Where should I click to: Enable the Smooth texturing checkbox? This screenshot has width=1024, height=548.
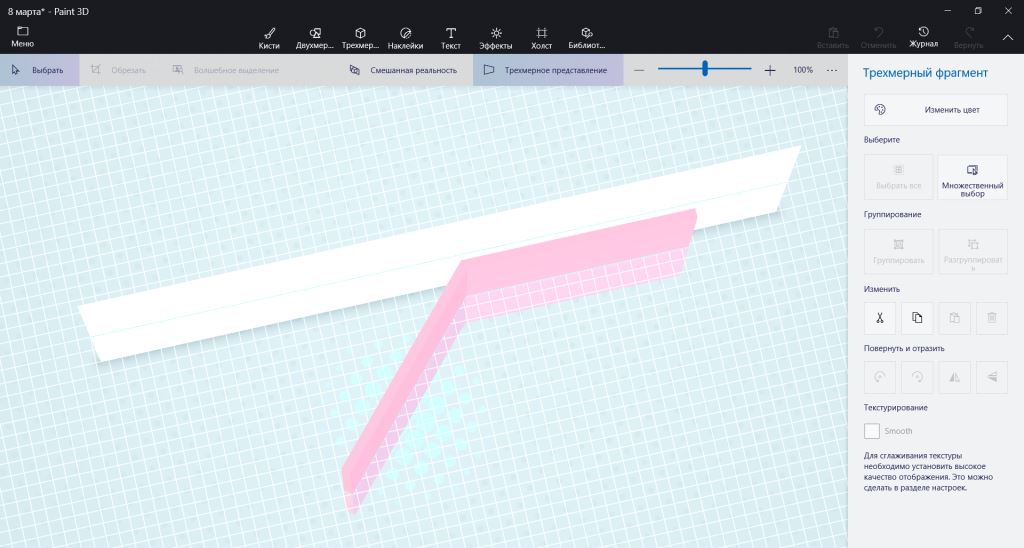[x=872, y=431]
